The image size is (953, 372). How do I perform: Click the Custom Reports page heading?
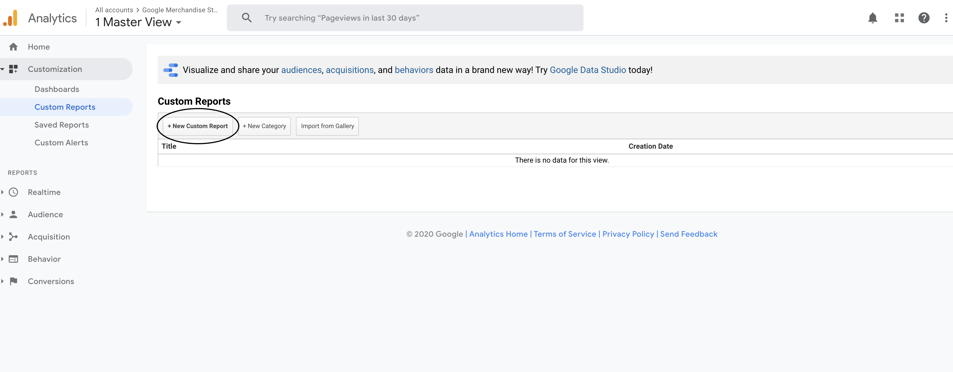[x=194, y=102]
